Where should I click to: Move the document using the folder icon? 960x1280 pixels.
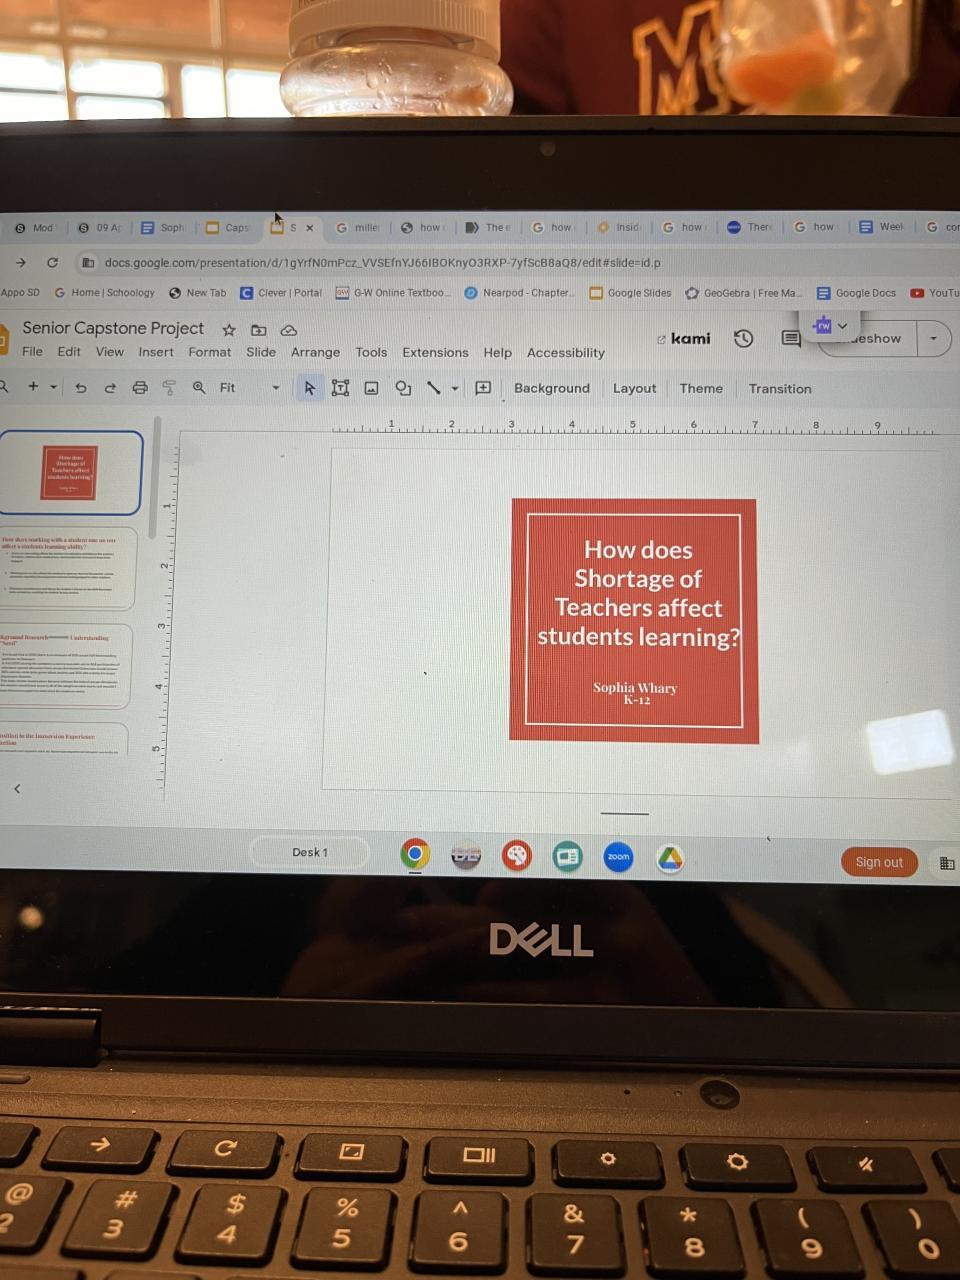click(x=258, y=330)
